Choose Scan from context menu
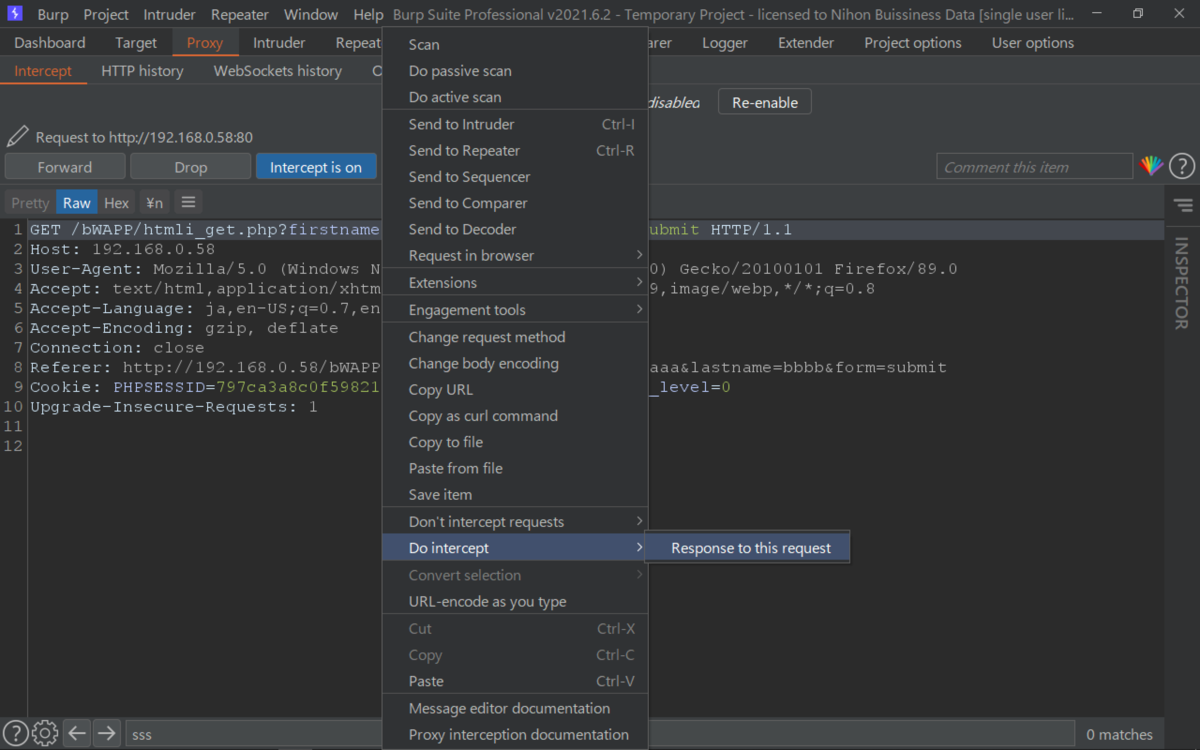Viewport: 1200px width, 750px height. [x=515, y=44]
